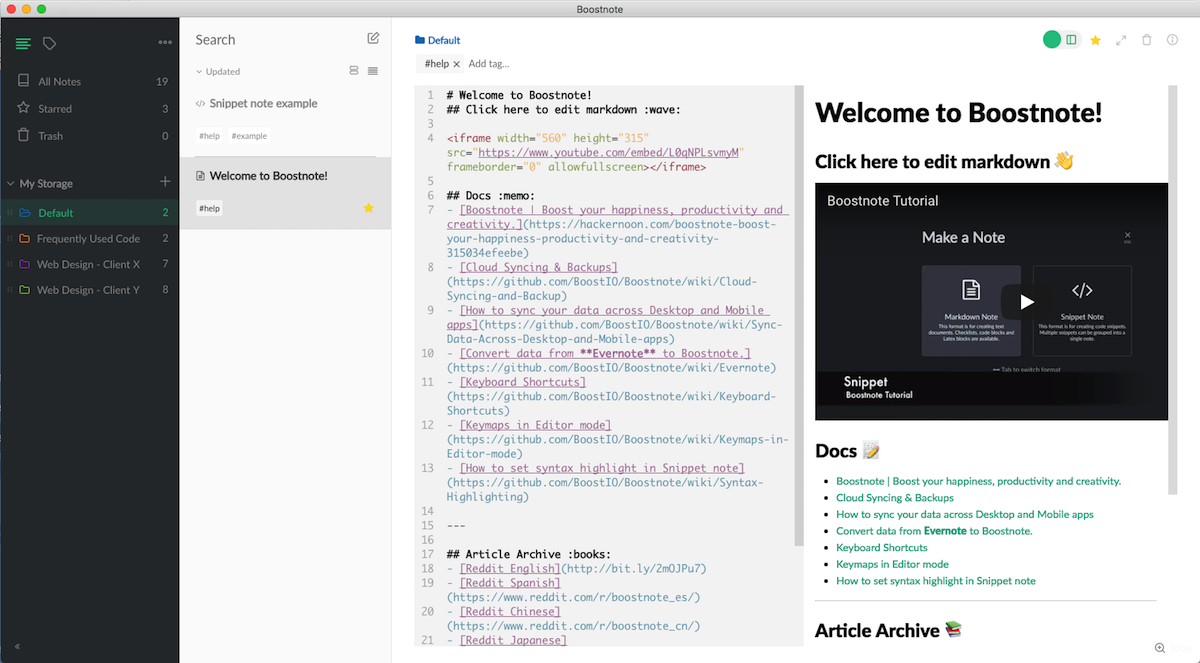The image size is (1200, 663).
Task: Create a new note with the compose icon
Action: (373, 39)
